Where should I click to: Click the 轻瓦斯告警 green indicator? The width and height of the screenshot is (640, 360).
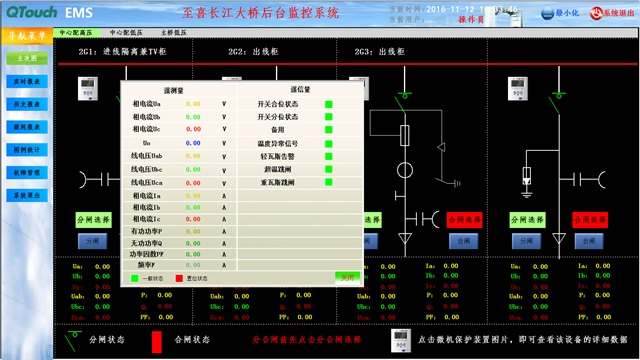329,156
